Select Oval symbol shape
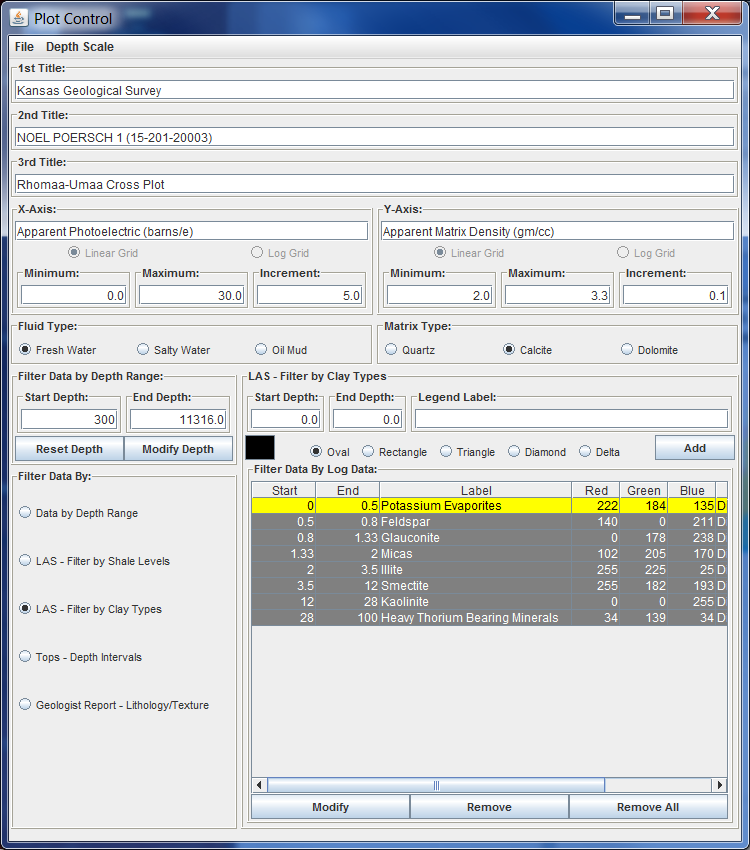 [x=329, y=452]
